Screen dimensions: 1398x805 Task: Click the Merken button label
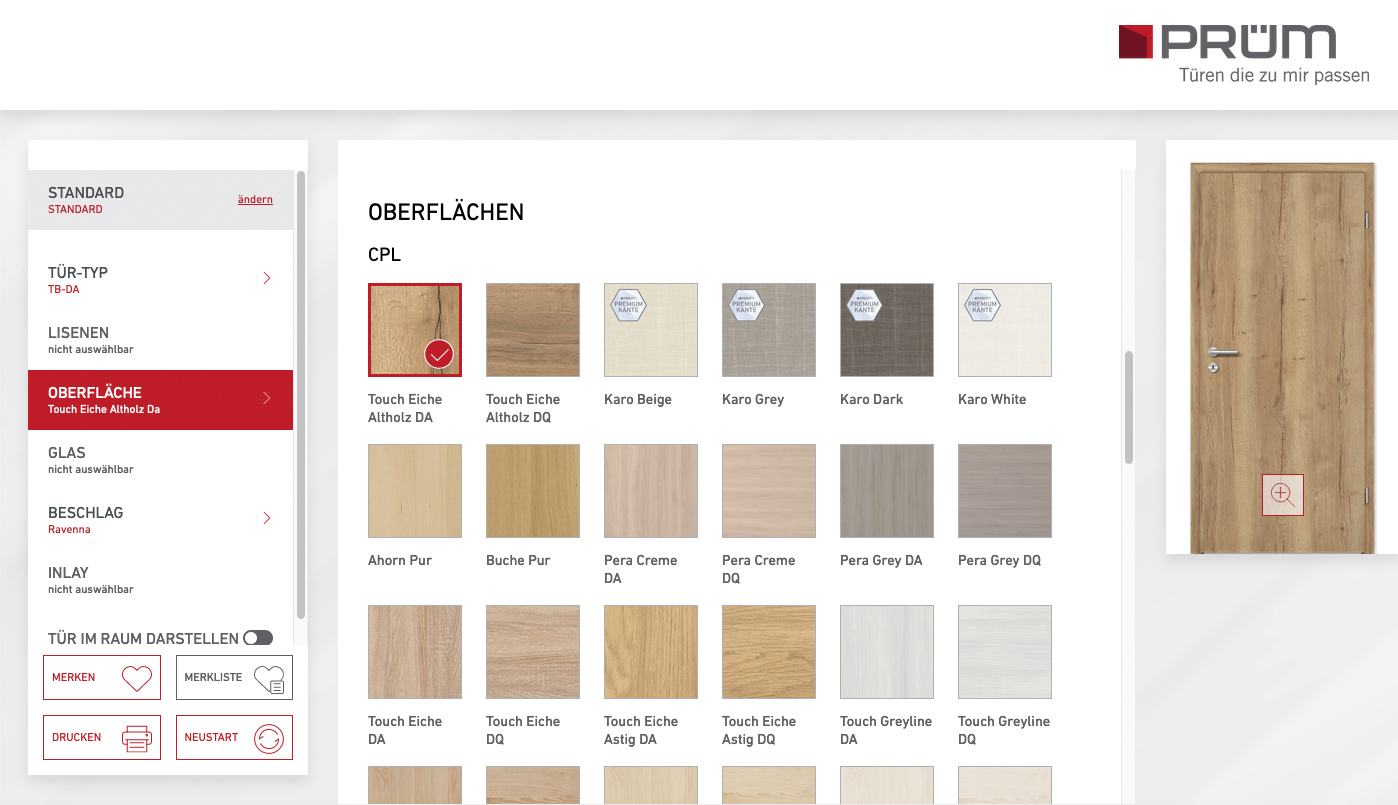point(74,678)
